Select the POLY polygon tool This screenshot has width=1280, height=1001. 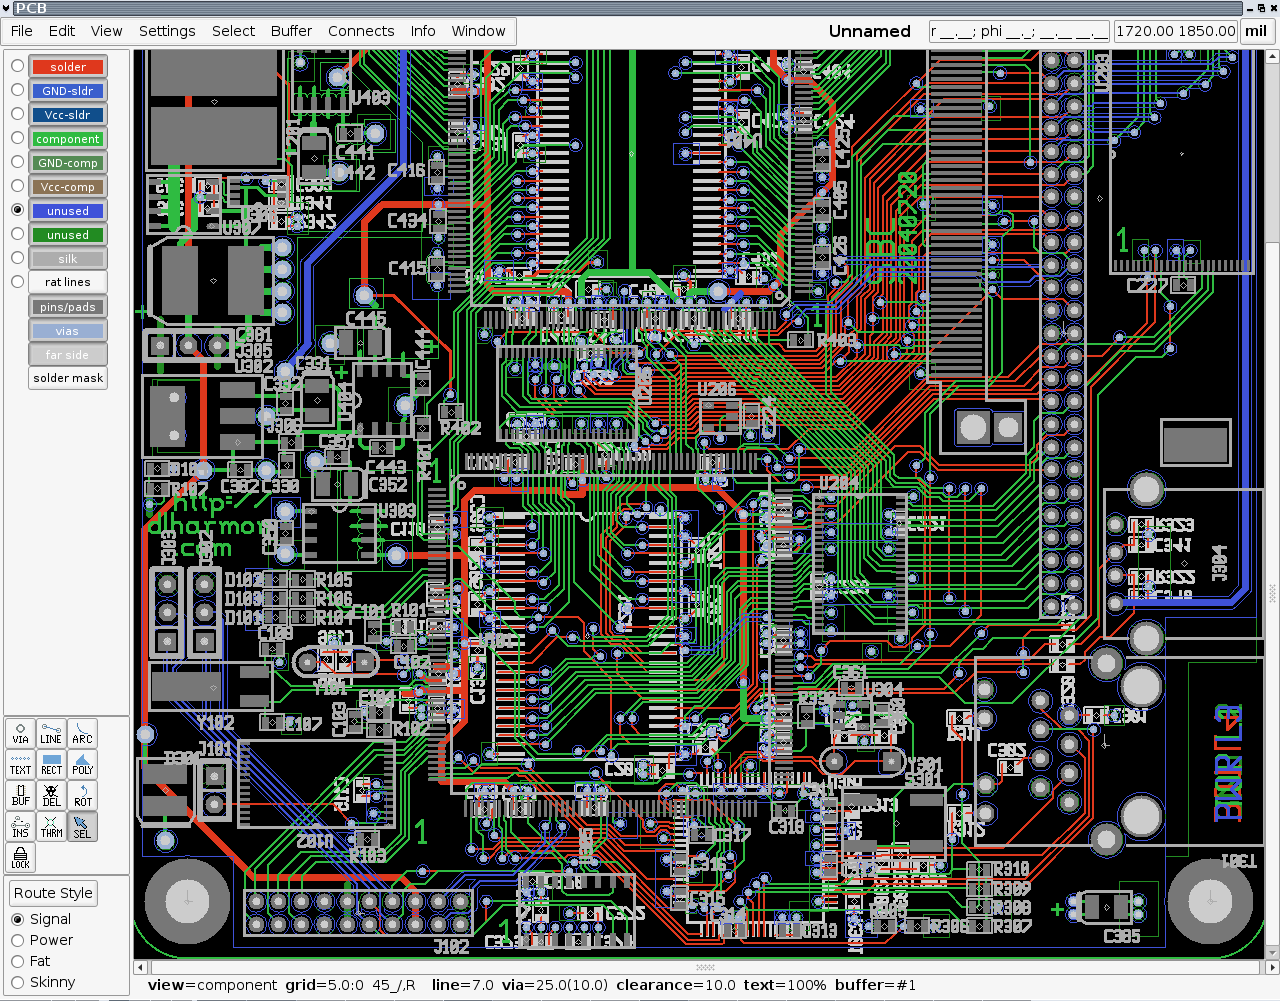point(82,764)
